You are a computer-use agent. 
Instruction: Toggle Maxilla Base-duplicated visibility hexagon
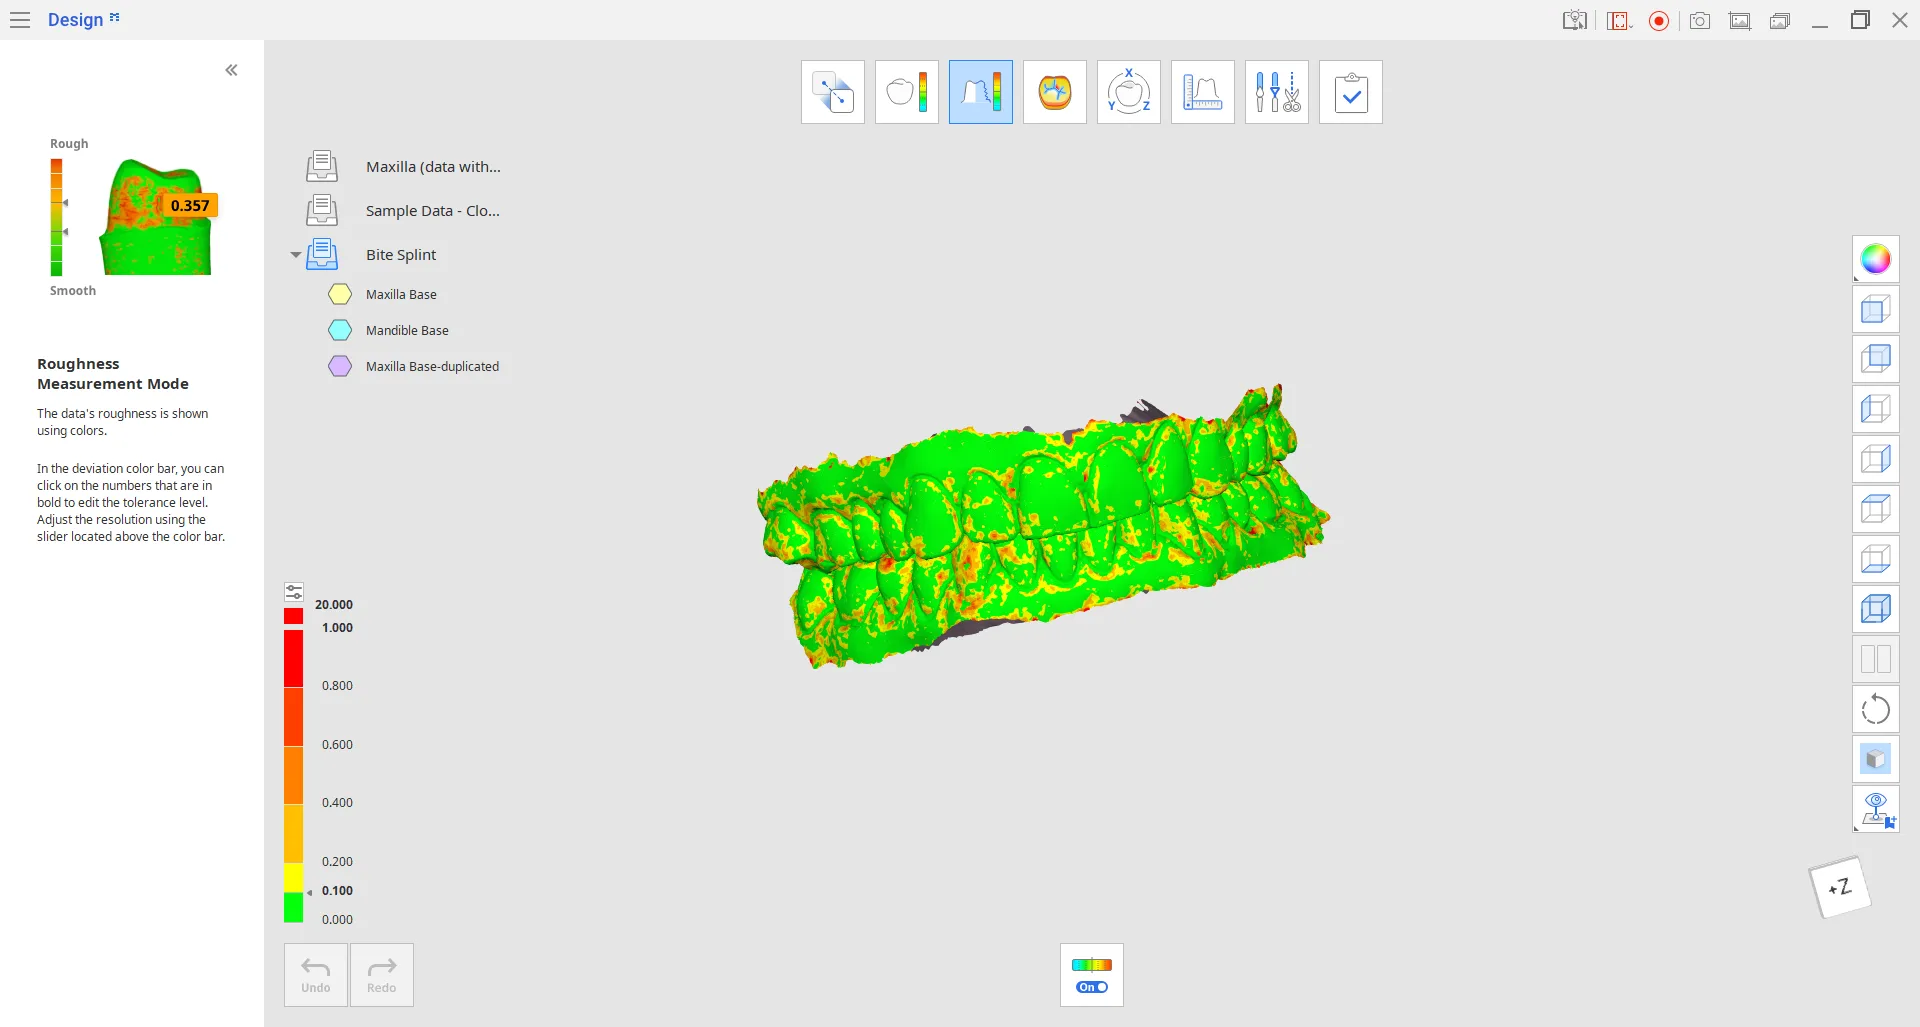point(340,366)
